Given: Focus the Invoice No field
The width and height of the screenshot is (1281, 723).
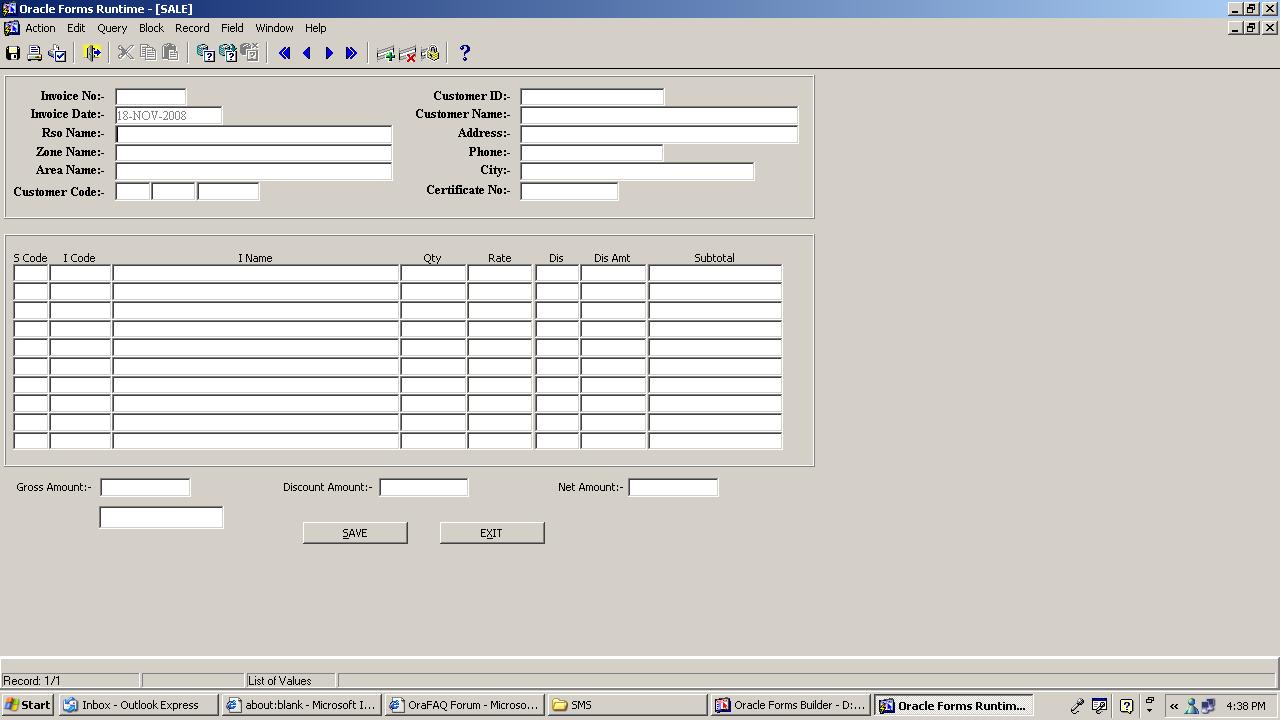Looking at the screenshot, I should coord(150,97).
